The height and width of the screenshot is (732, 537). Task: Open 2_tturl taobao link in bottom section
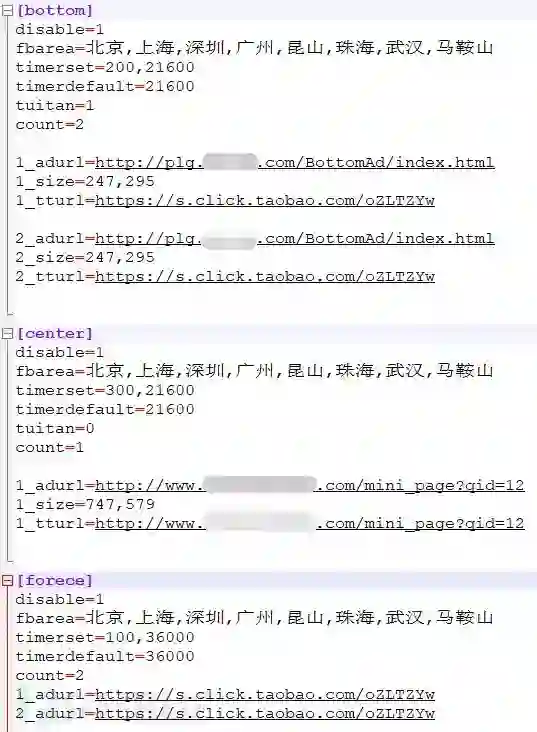coord(265,277)
